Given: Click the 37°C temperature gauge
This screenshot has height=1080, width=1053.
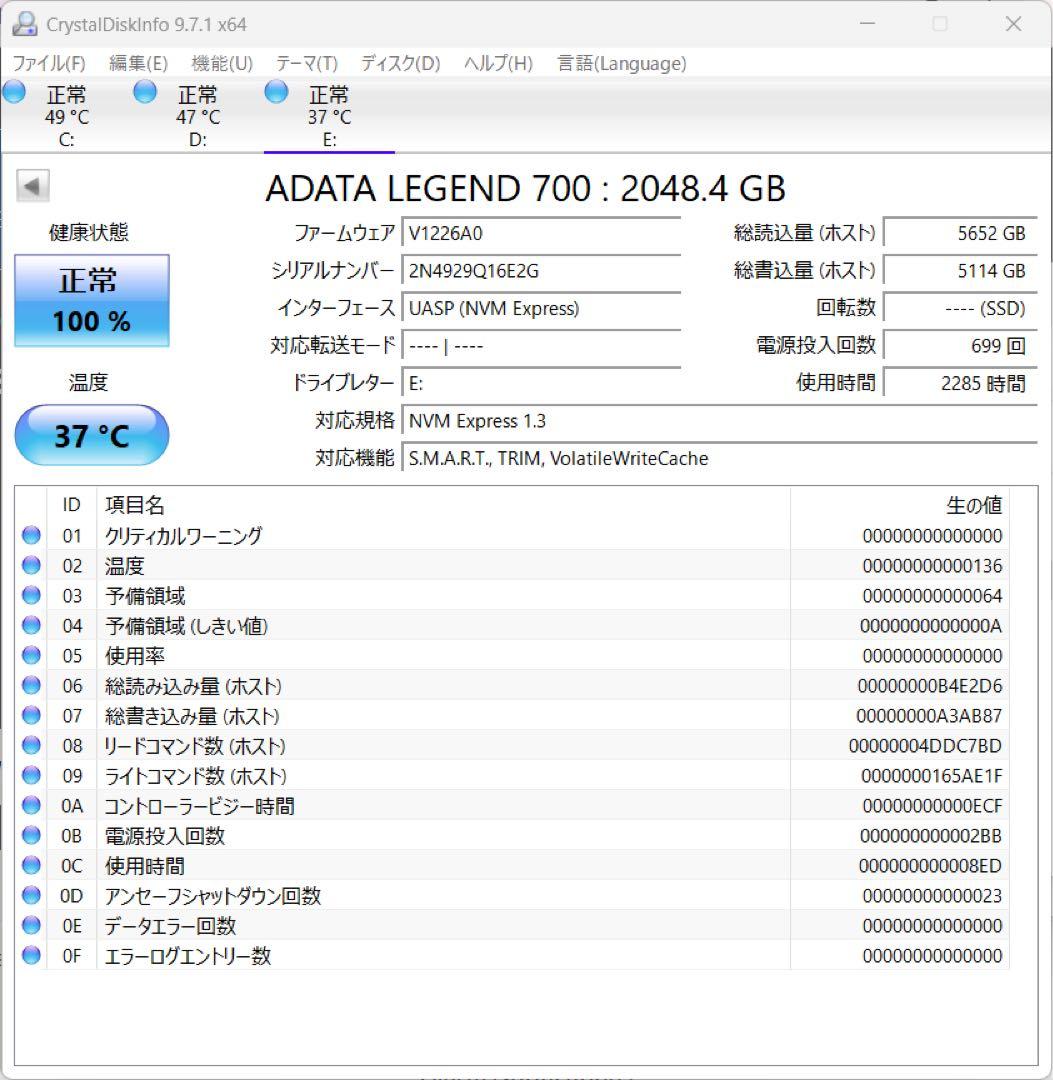Looking at the screenshot, I should 91,434.
